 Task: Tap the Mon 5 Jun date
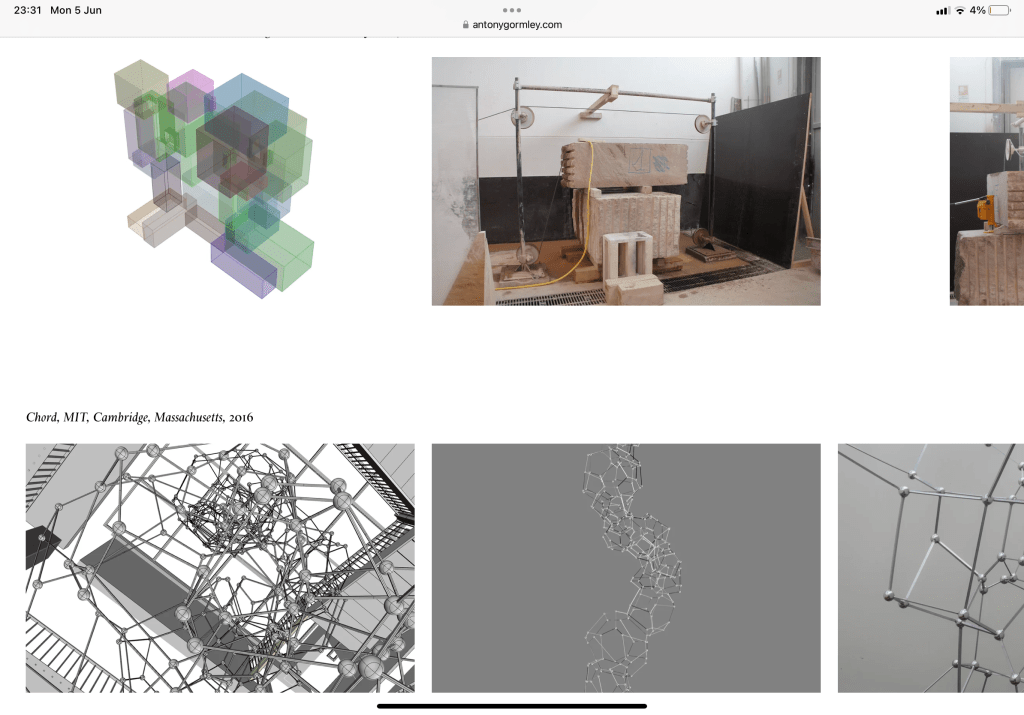pos(76,10)
